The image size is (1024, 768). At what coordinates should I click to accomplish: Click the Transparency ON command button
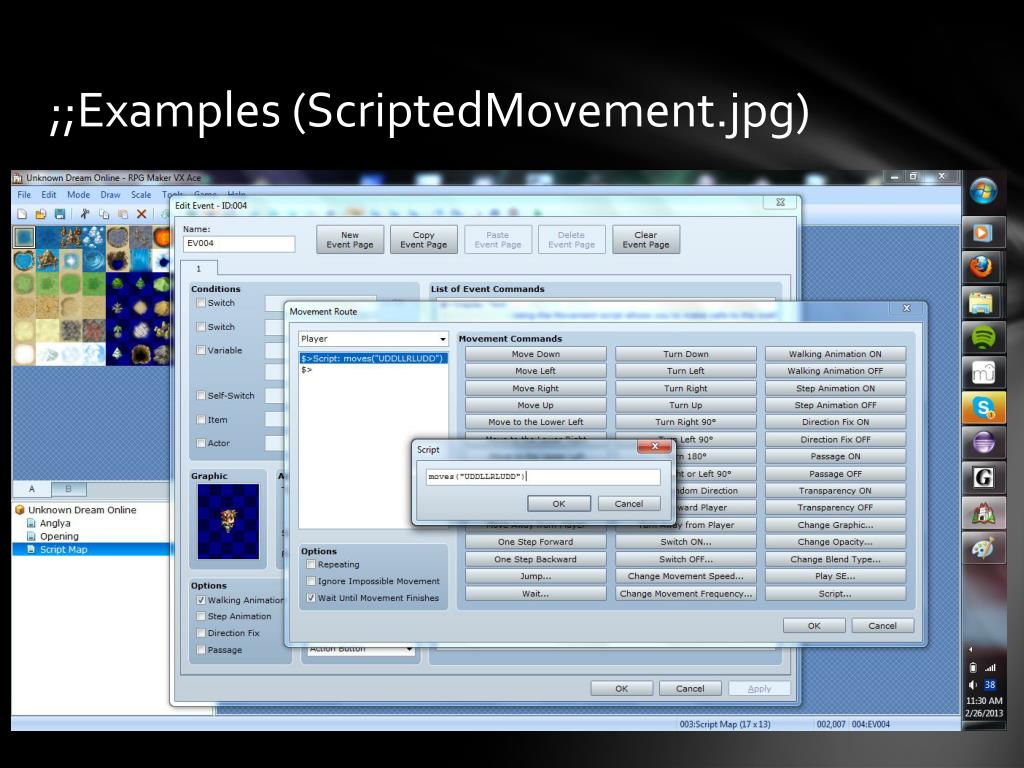[x=835, y=490]
